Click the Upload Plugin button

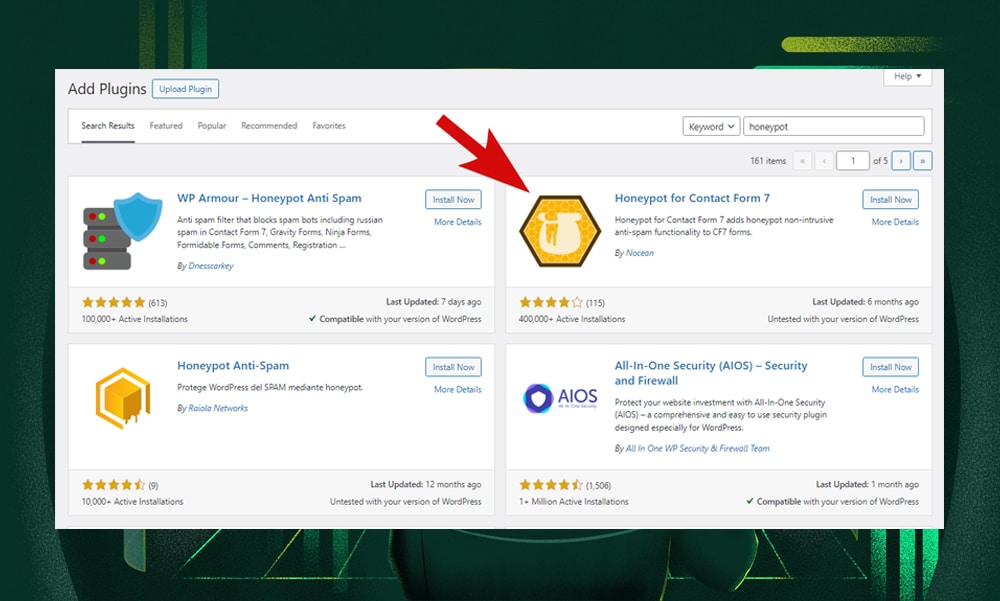(185, 89)
